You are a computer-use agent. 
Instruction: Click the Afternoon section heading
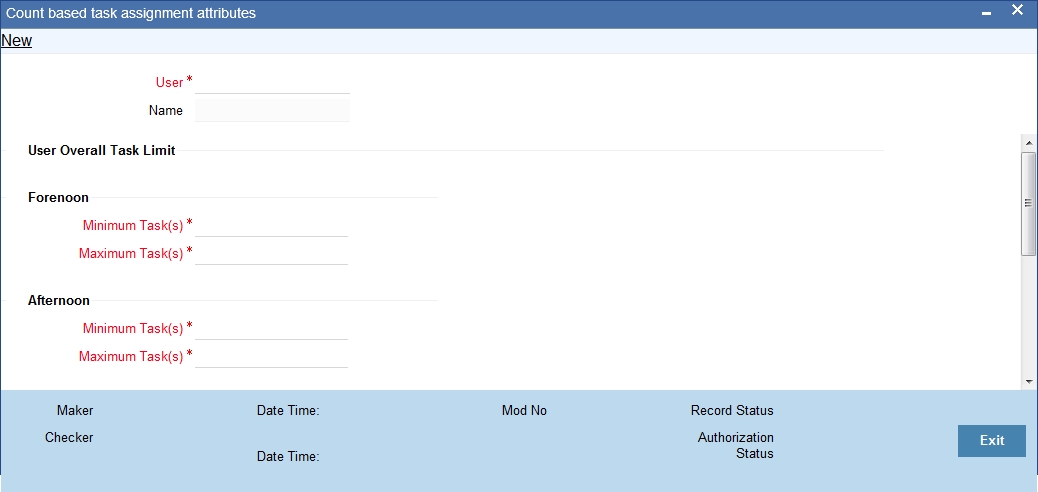[59, 300]
